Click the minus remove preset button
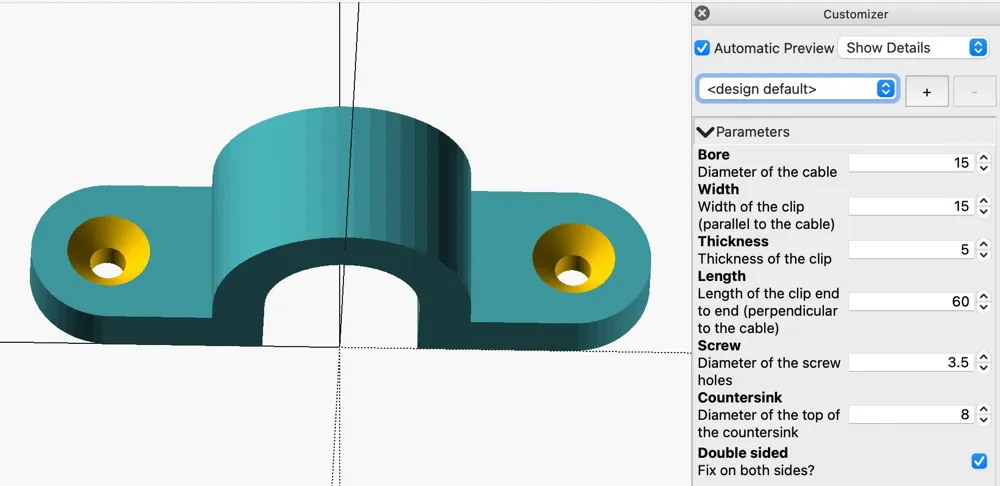The width and height of the screenshot is (1000, 486). tap(974, 92)
